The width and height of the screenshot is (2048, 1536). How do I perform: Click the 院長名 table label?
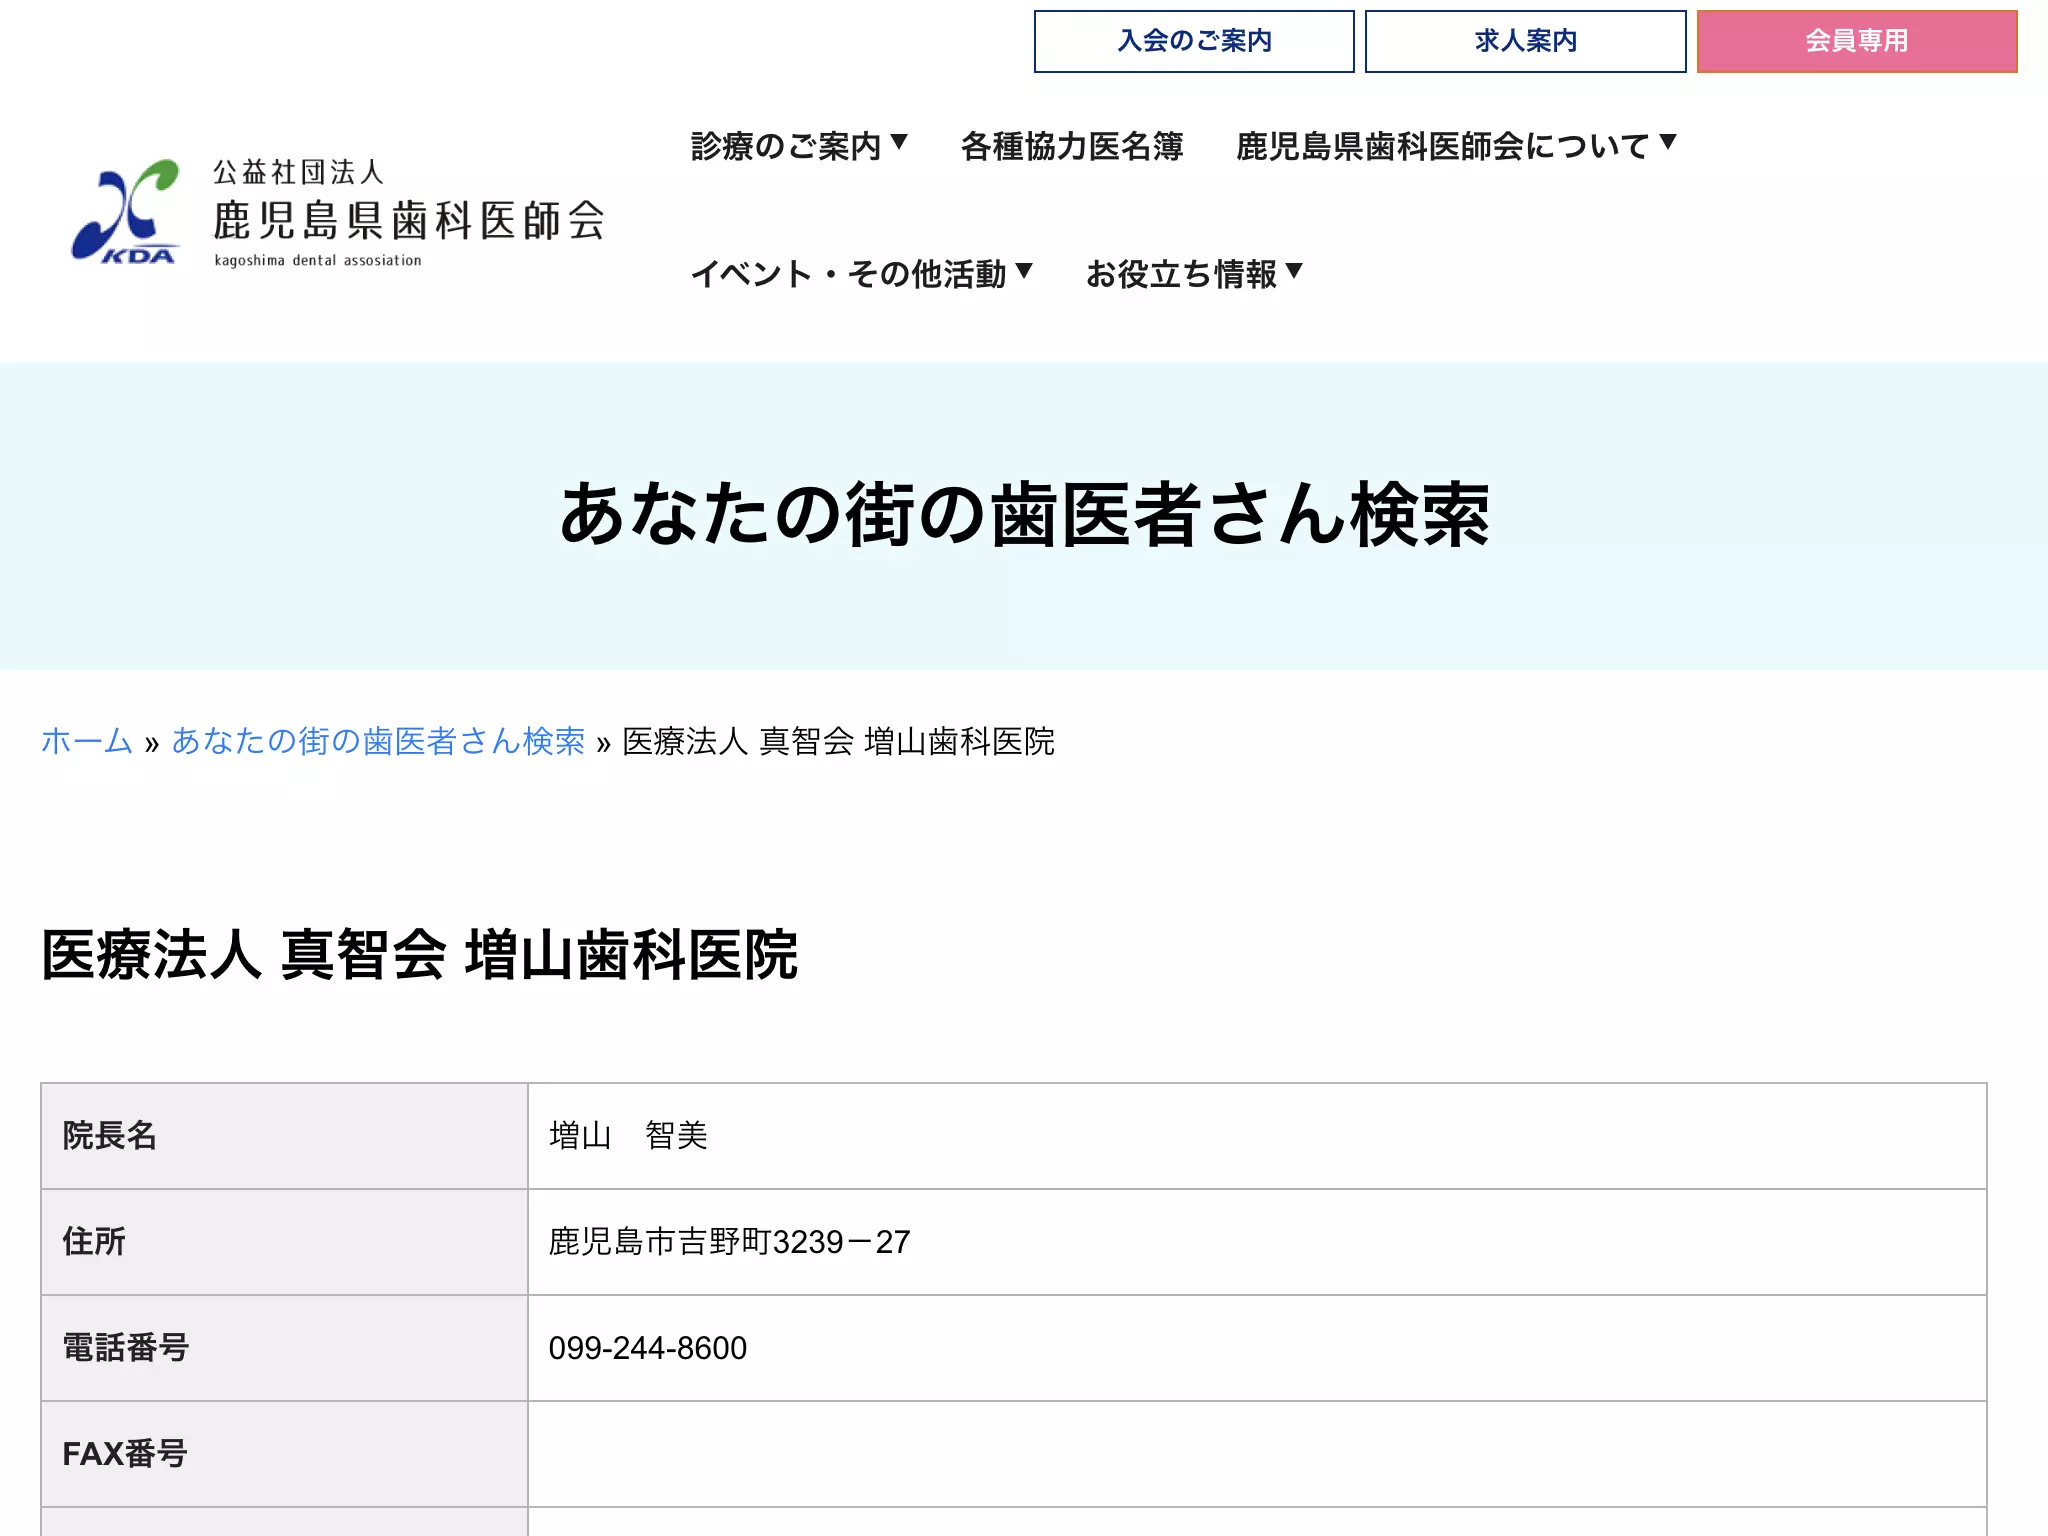(x=110, y=1136)
